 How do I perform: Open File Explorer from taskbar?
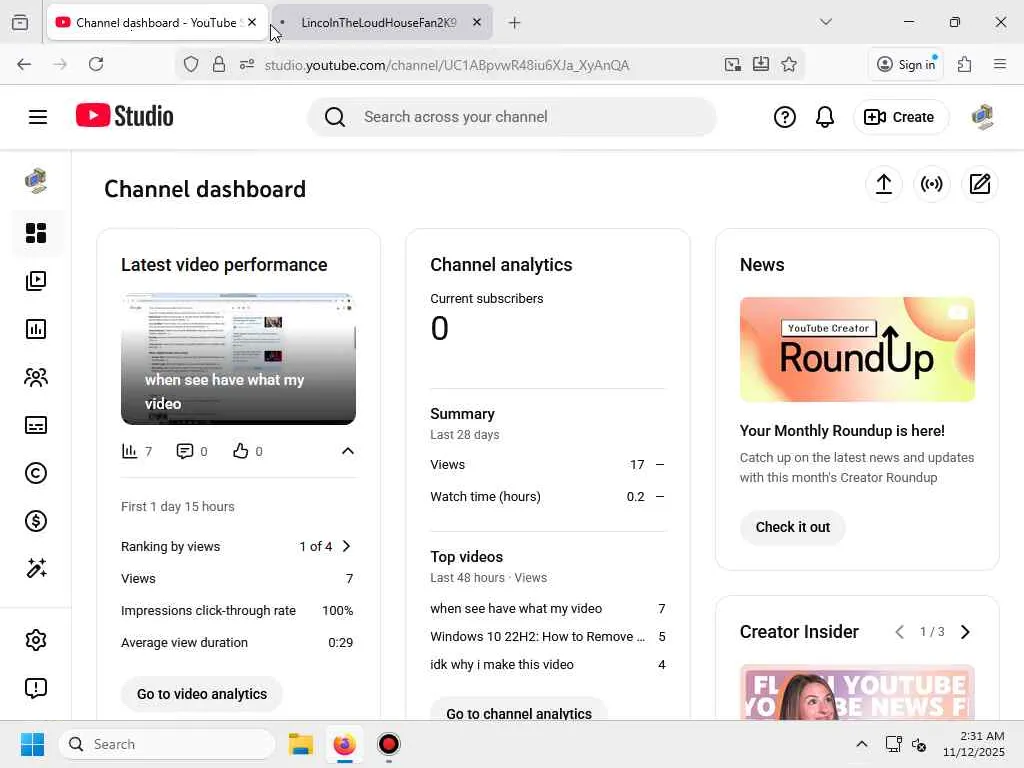(x=301, y=744)
